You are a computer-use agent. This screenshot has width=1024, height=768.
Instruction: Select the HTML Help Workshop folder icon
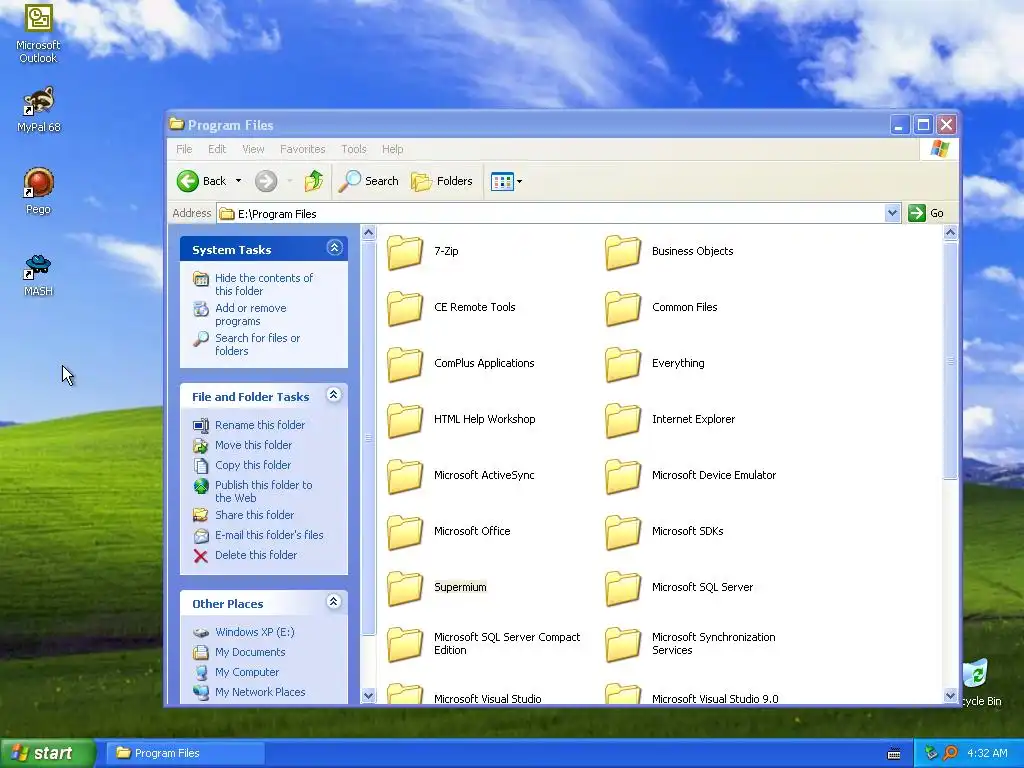click(x=404, y=420)
